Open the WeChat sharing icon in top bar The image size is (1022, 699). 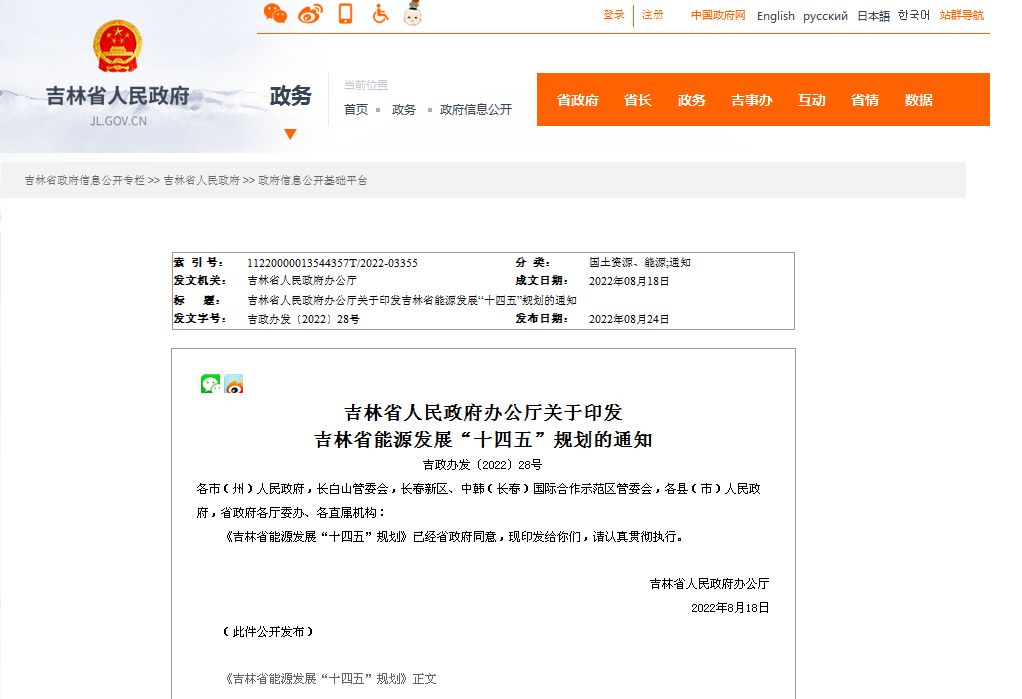[275, 14]
